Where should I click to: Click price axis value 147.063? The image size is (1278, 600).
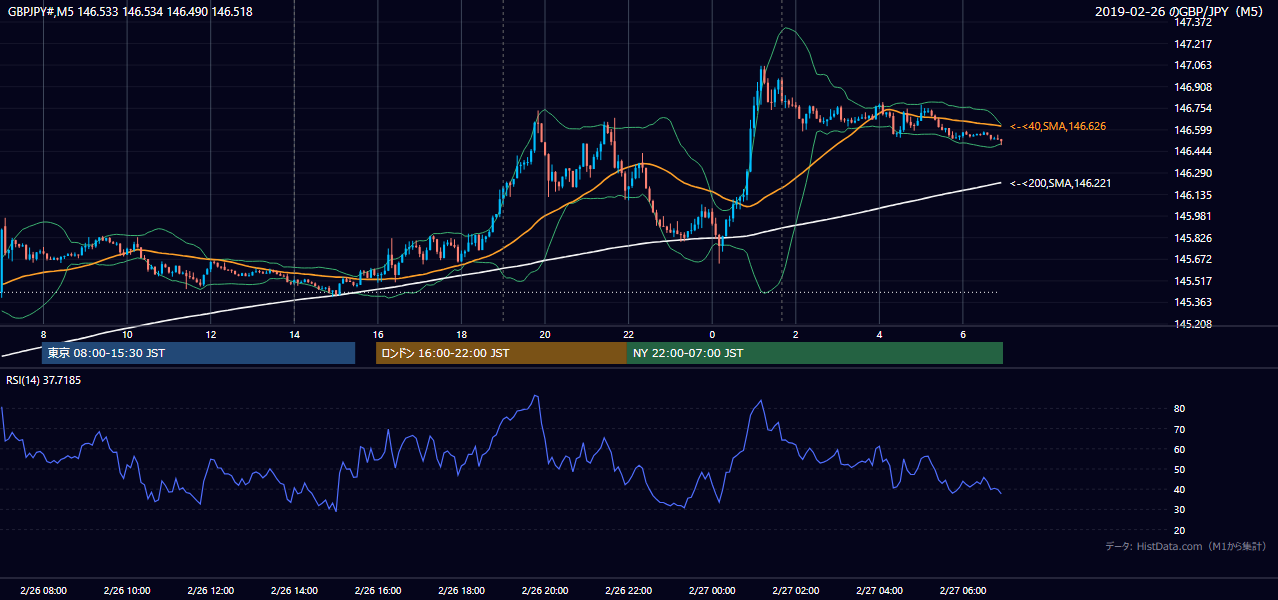pyautogui.click(x=1192, y=65)
